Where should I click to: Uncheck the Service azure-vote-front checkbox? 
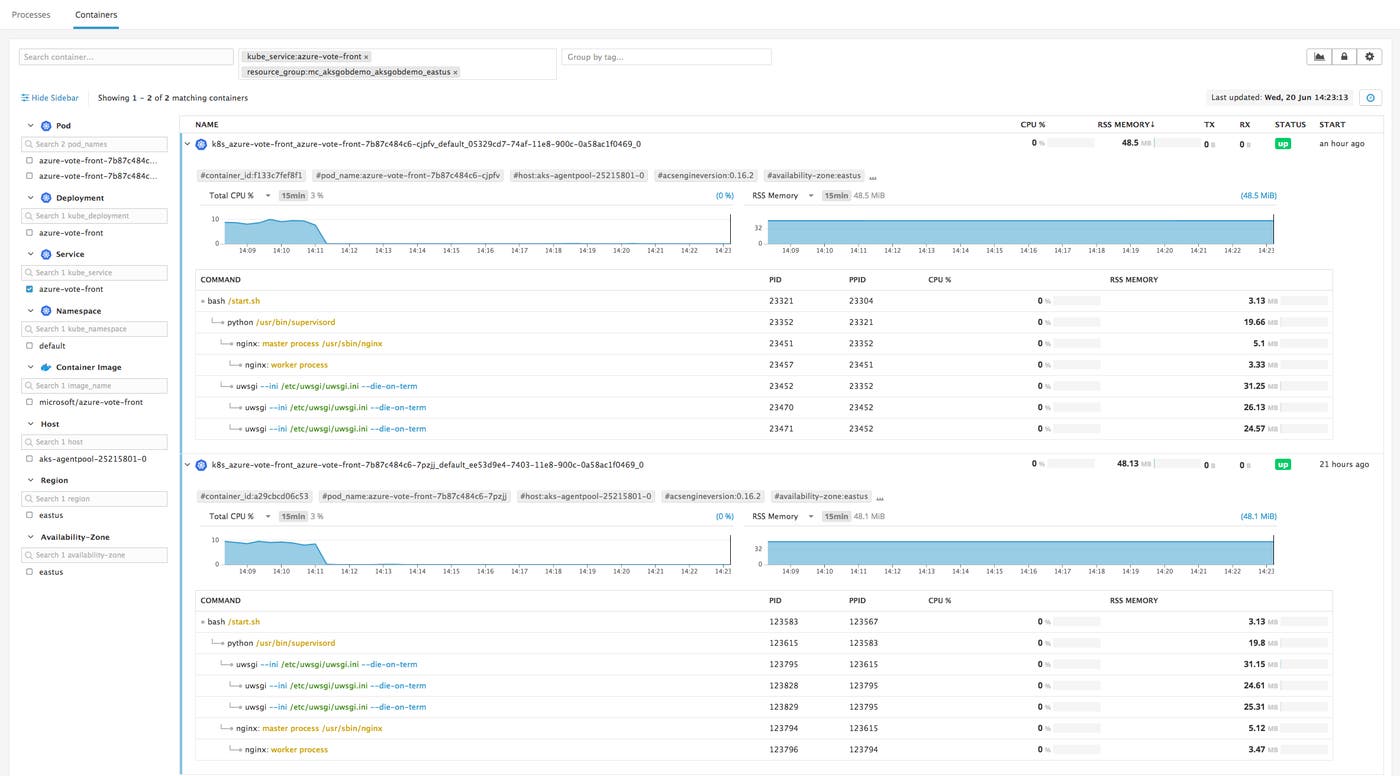[29, 289]
